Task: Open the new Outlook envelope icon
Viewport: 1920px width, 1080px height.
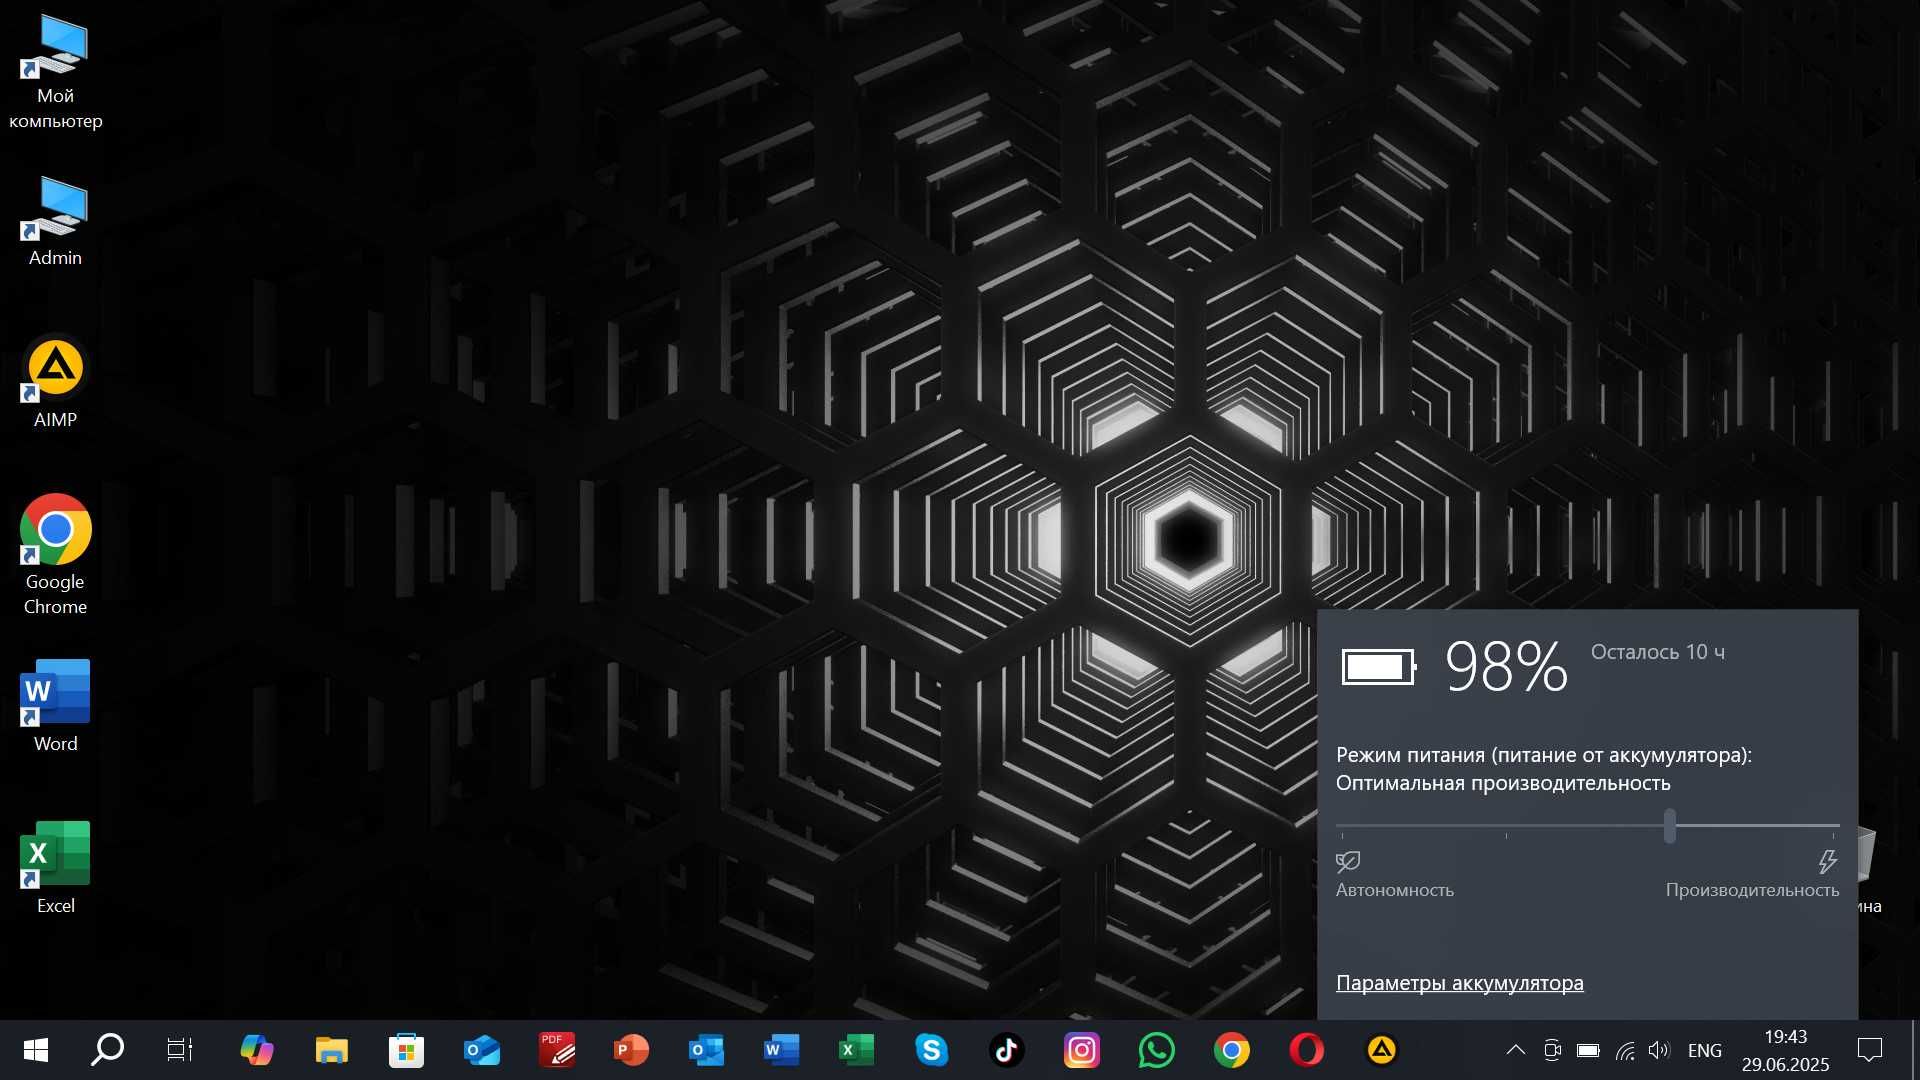Action: tap(481, 1050)
